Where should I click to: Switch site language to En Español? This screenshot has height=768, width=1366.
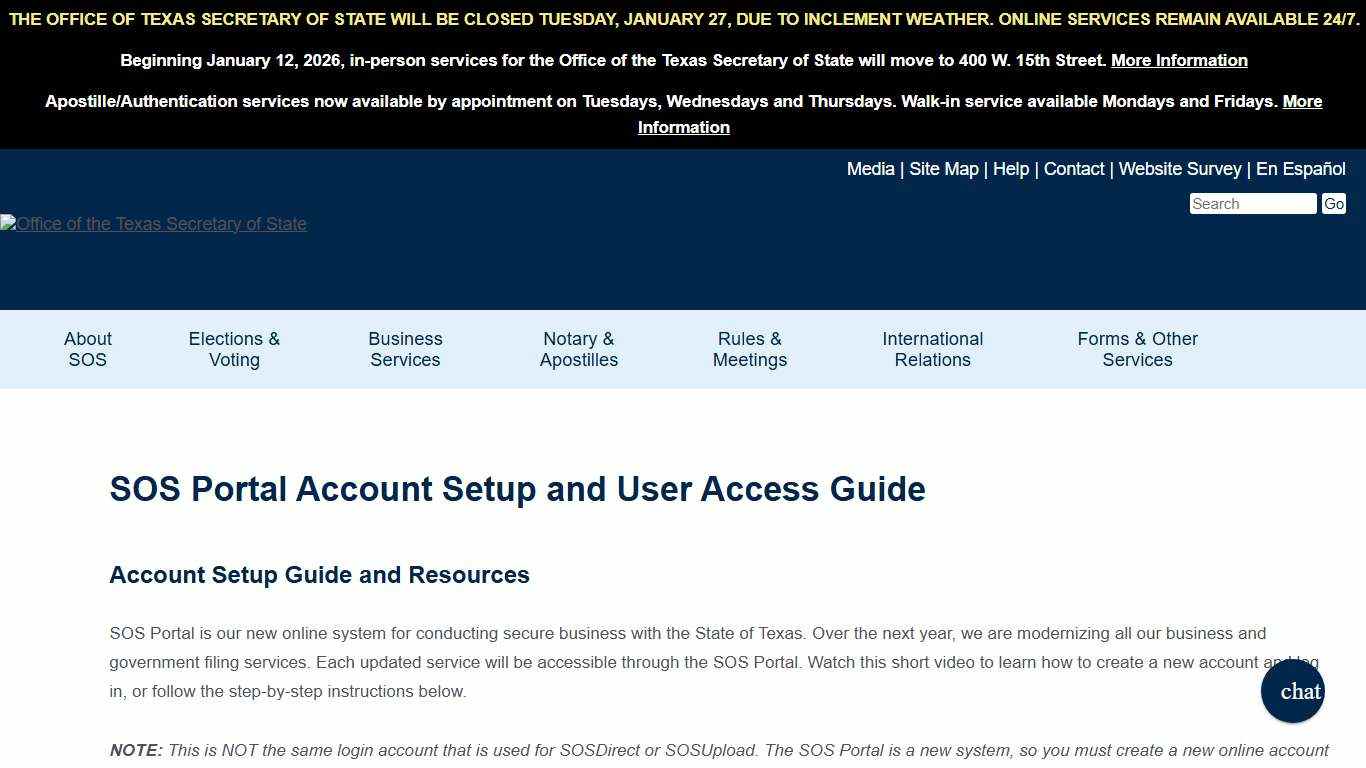coord(1301,169)
